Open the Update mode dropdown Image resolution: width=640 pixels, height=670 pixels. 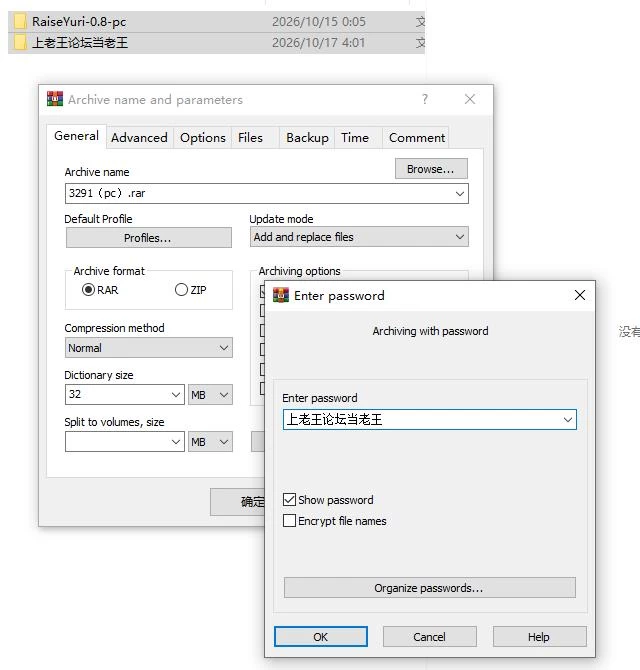(359, 237)
